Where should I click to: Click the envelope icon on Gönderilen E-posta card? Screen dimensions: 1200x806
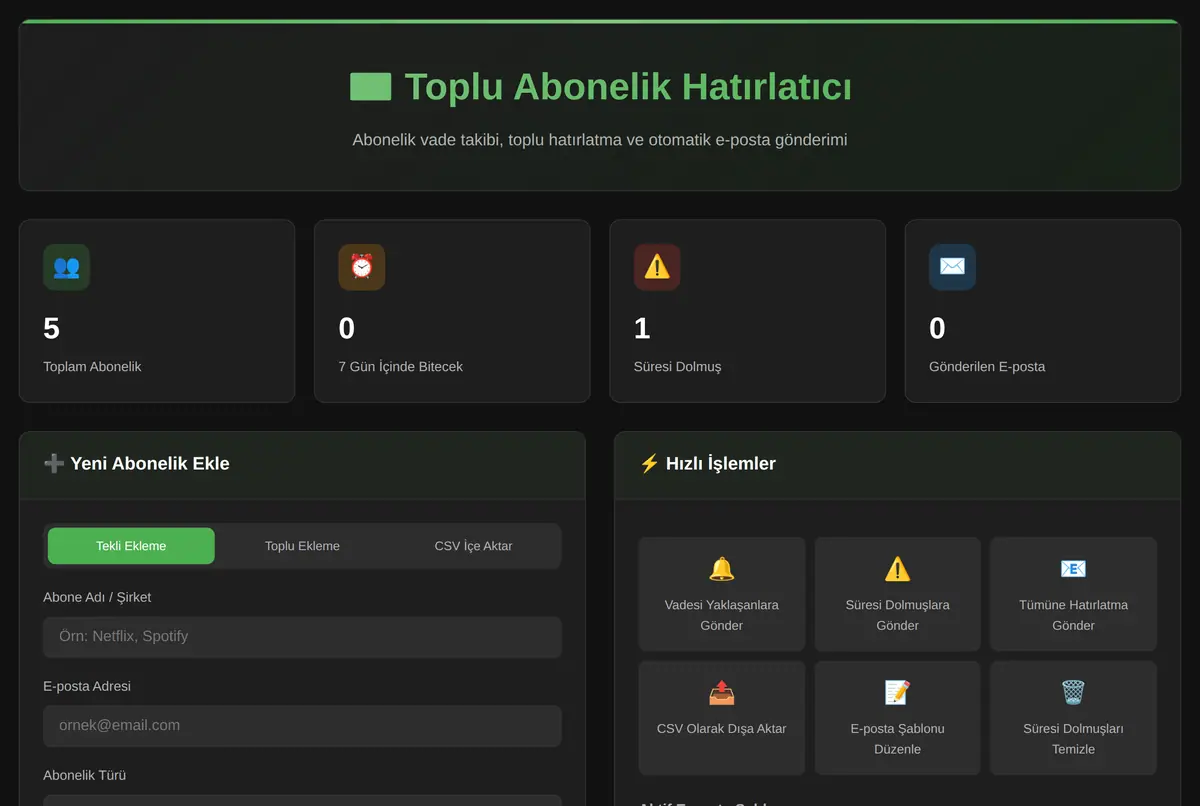952,267
